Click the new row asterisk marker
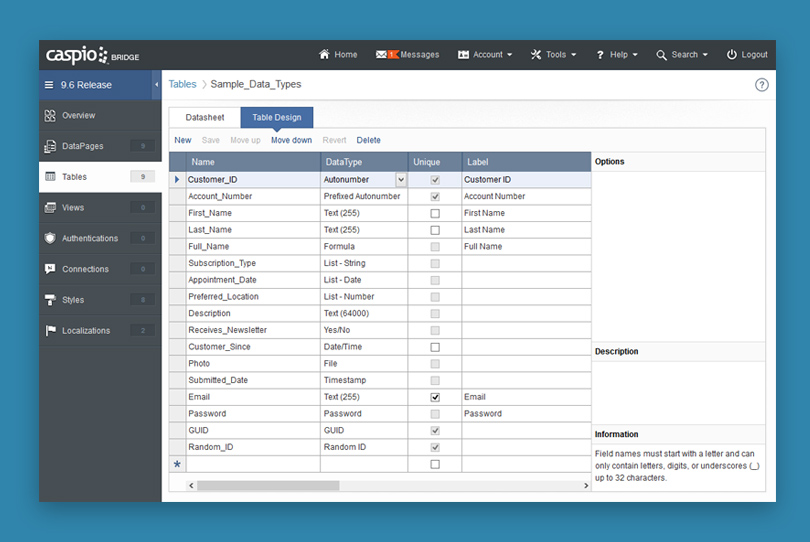This screenshot has width=810, height=542. pyautogui.click(x=177, y=464)
